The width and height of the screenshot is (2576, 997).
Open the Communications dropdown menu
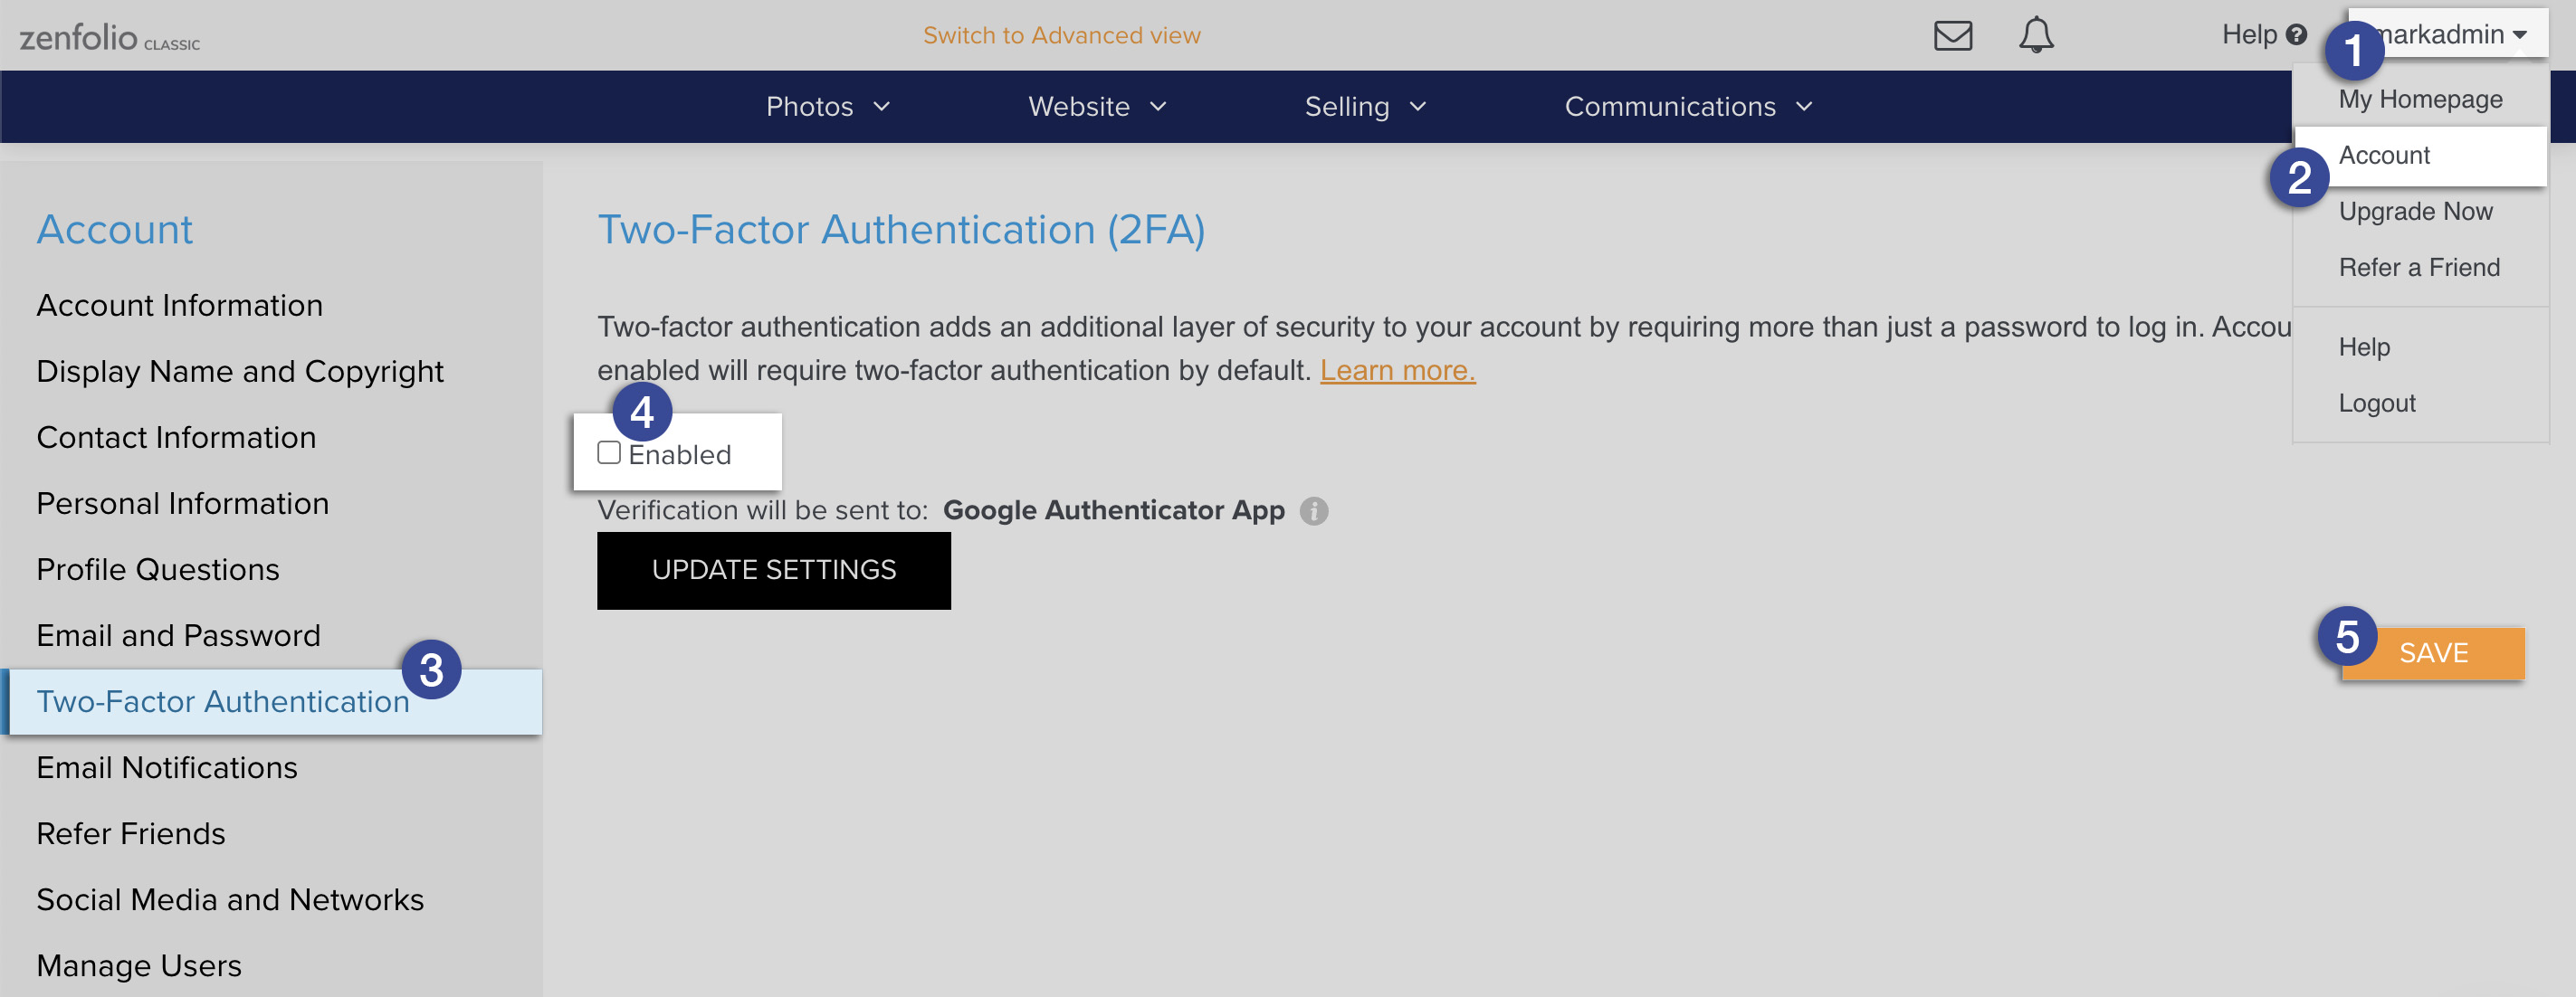pyautogui.click(x=1687, y=106)
